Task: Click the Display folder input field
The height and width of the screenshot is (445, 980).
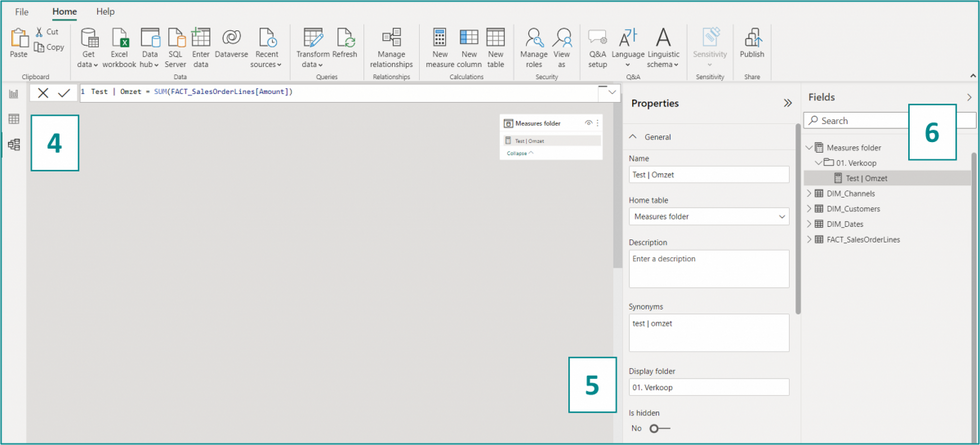Action: [x=709, y=387]
